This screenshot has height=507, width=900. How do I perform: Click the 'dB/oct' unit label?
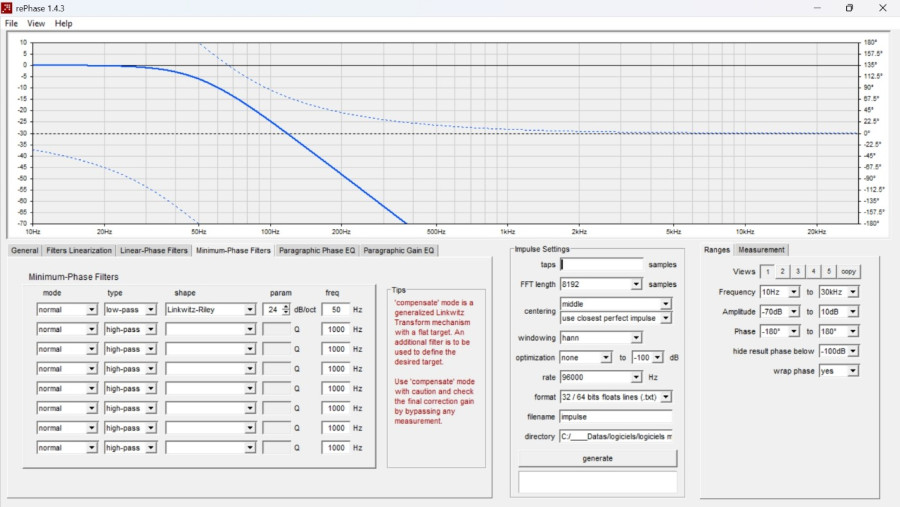tap(305, 309)
